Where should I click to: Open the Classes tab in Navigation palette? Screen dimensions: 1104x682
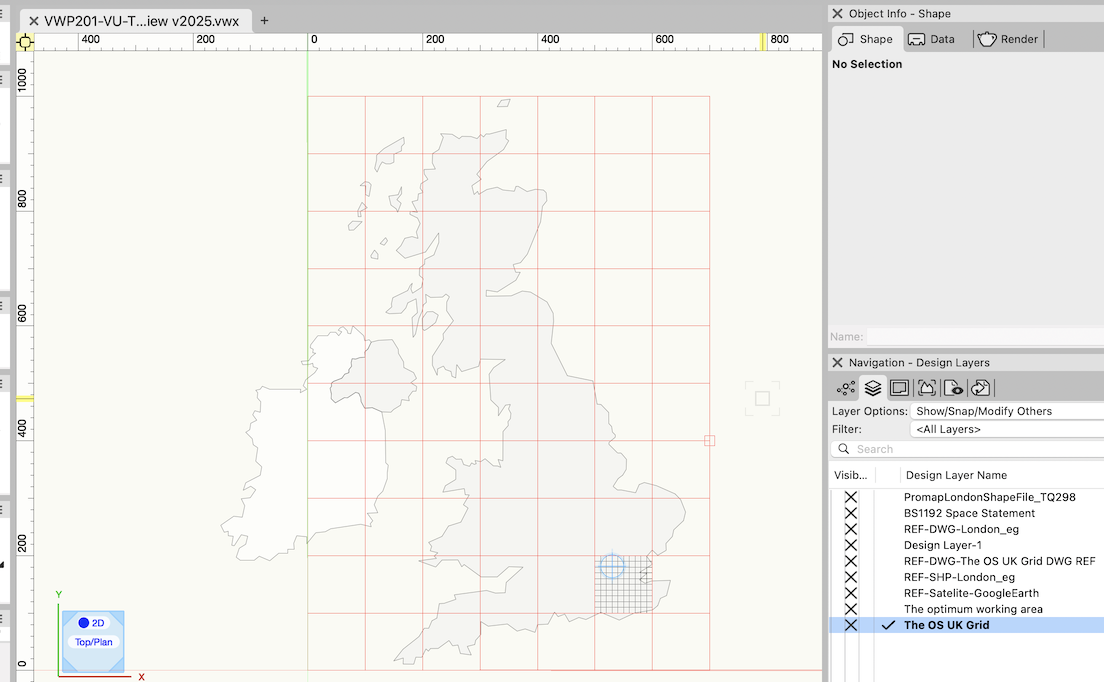(x=846, y=388)
